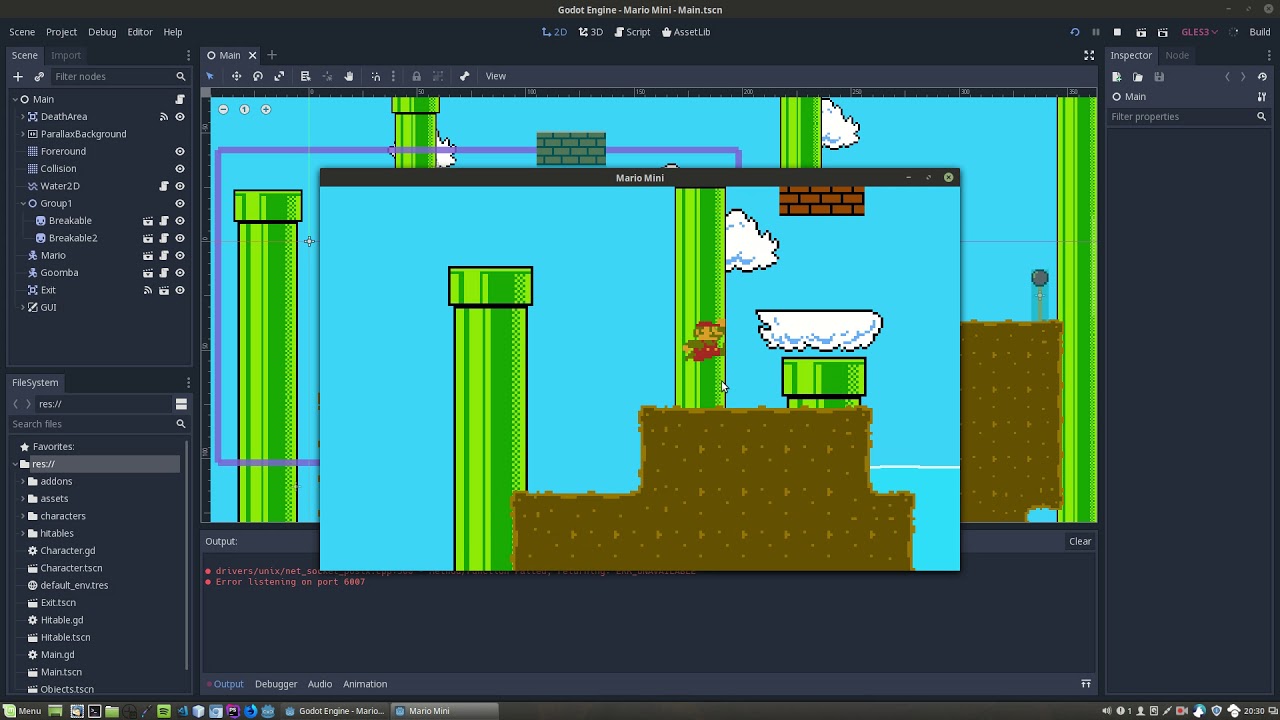Open Breakable2 node's scene in editor icon
Viewport: 1280px width, 720px height.
148,238
